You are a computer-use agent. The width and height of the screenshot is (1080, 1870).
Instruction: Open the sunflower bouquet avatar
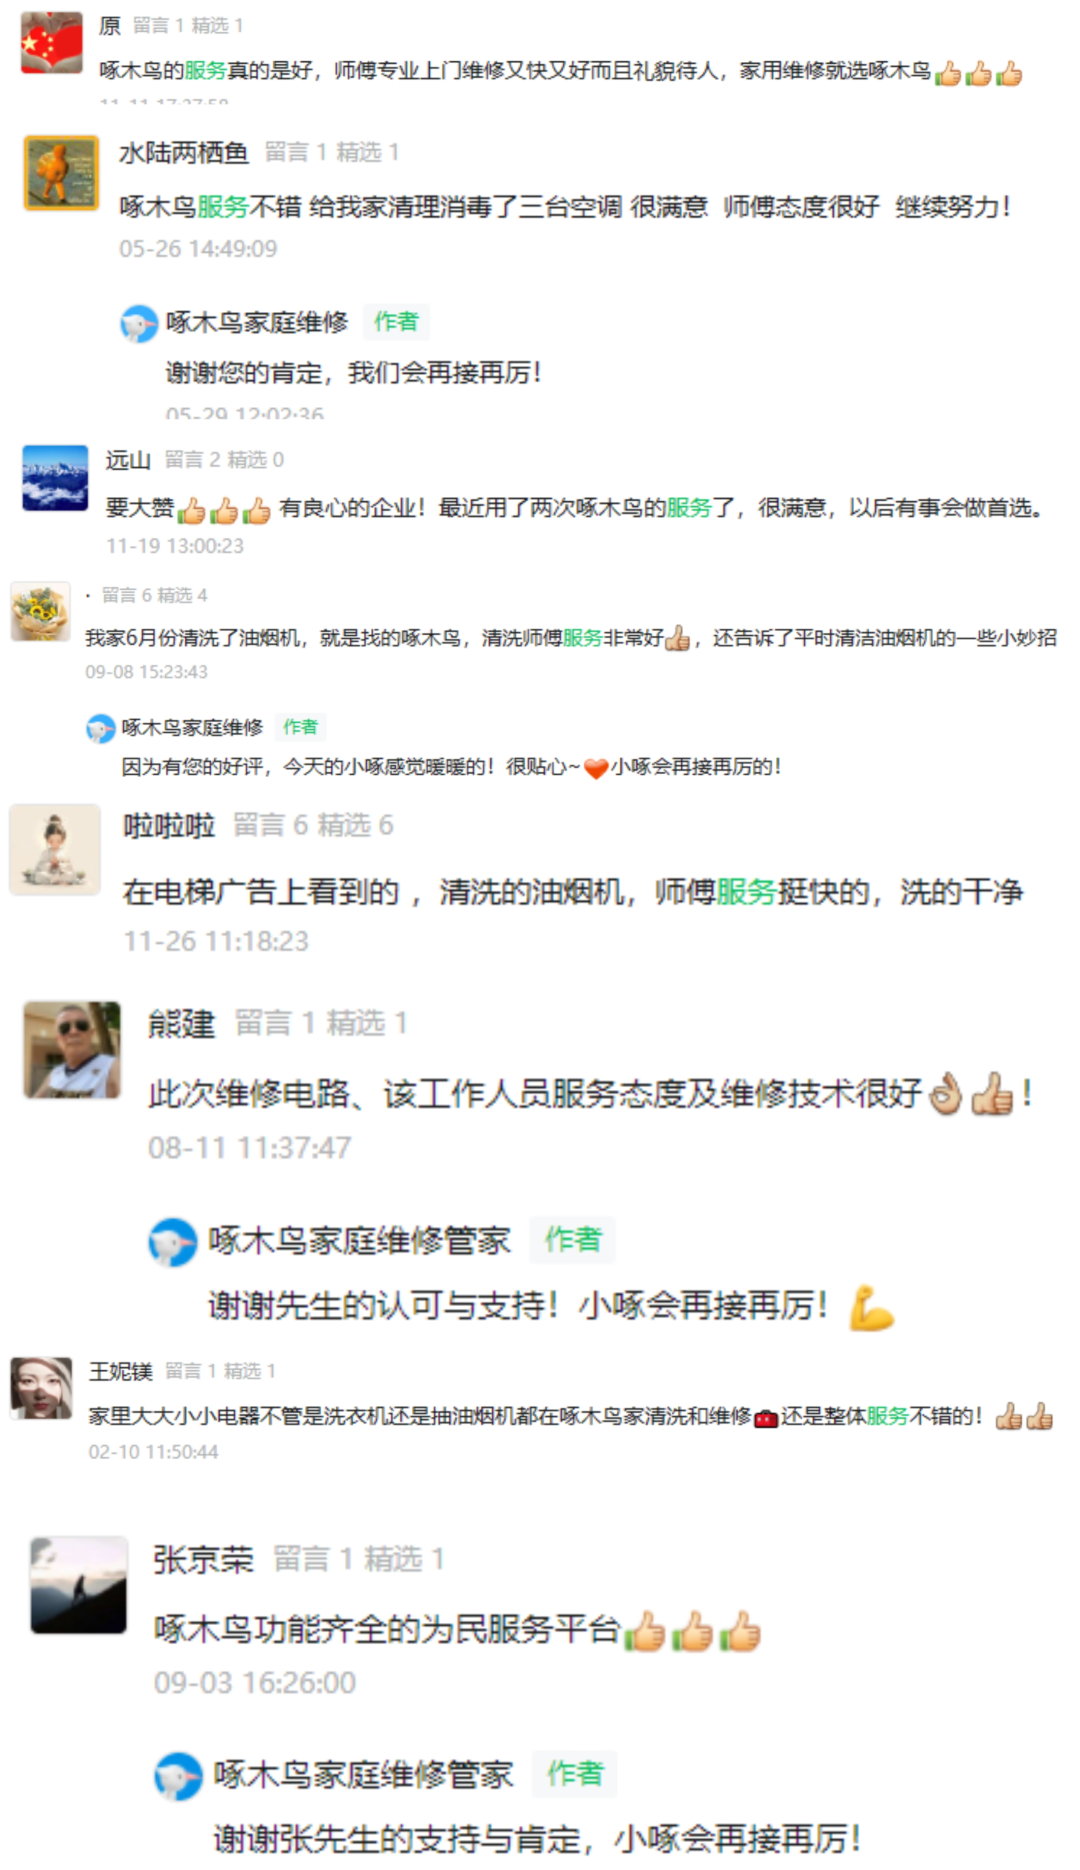[x=40, y=611]
